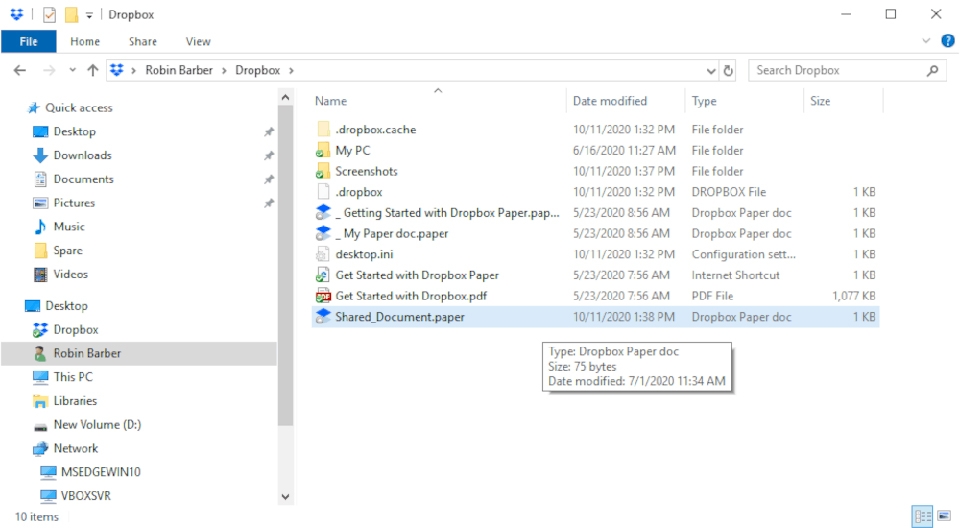
Task: Open Music in the navigation pane
Action: coord(69,227)
